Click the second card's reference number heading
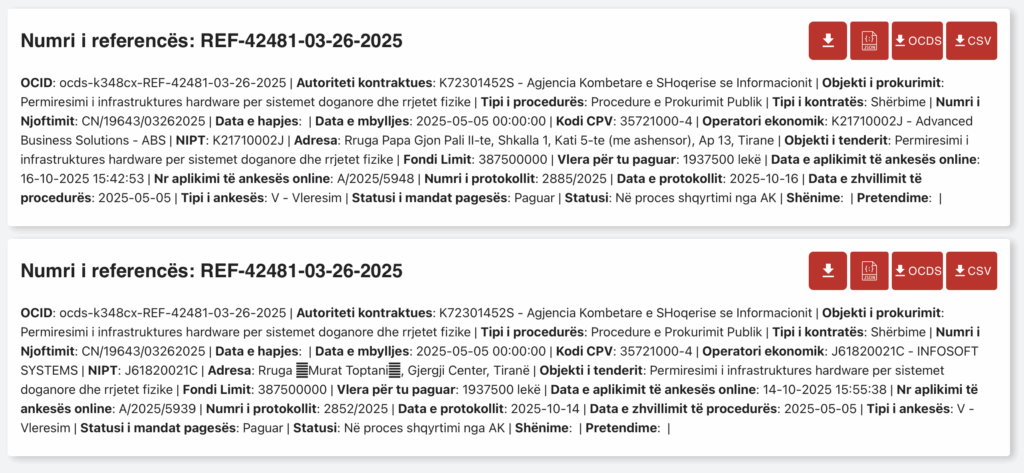Screen dimensions: 1024x473 (x=211, y=271)
